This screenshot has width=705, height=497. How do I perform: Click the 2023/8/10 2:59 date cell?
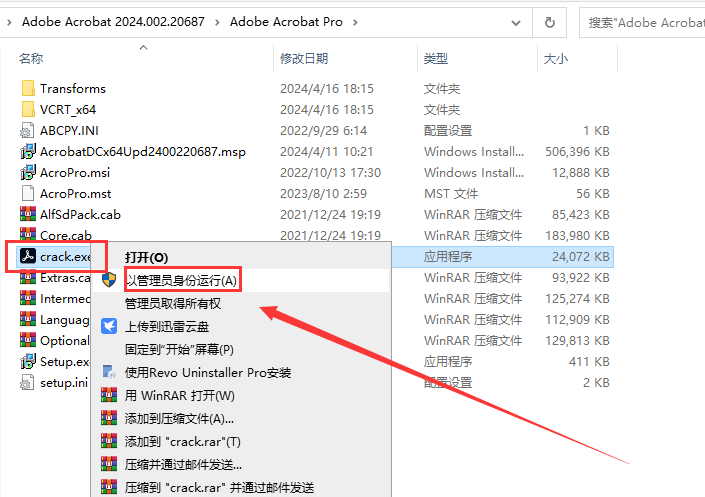coord(323,194)
